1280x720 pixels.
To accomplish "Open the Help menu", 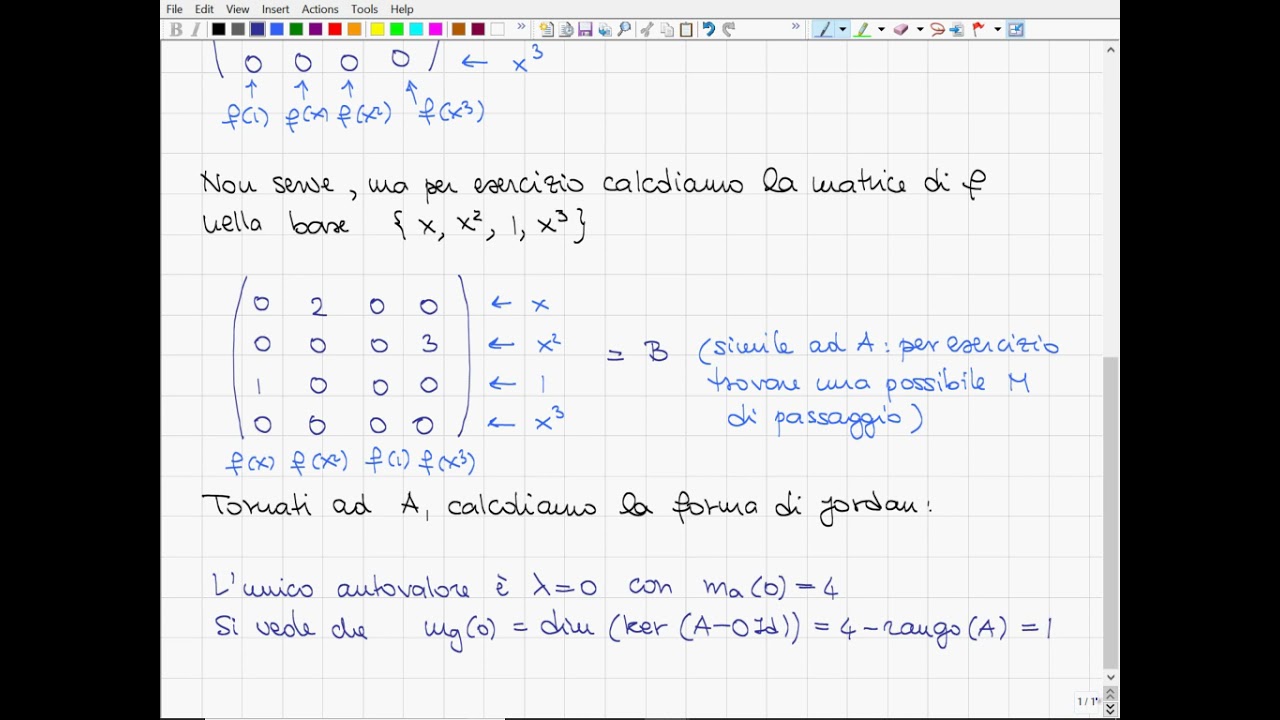I will 402,9.
